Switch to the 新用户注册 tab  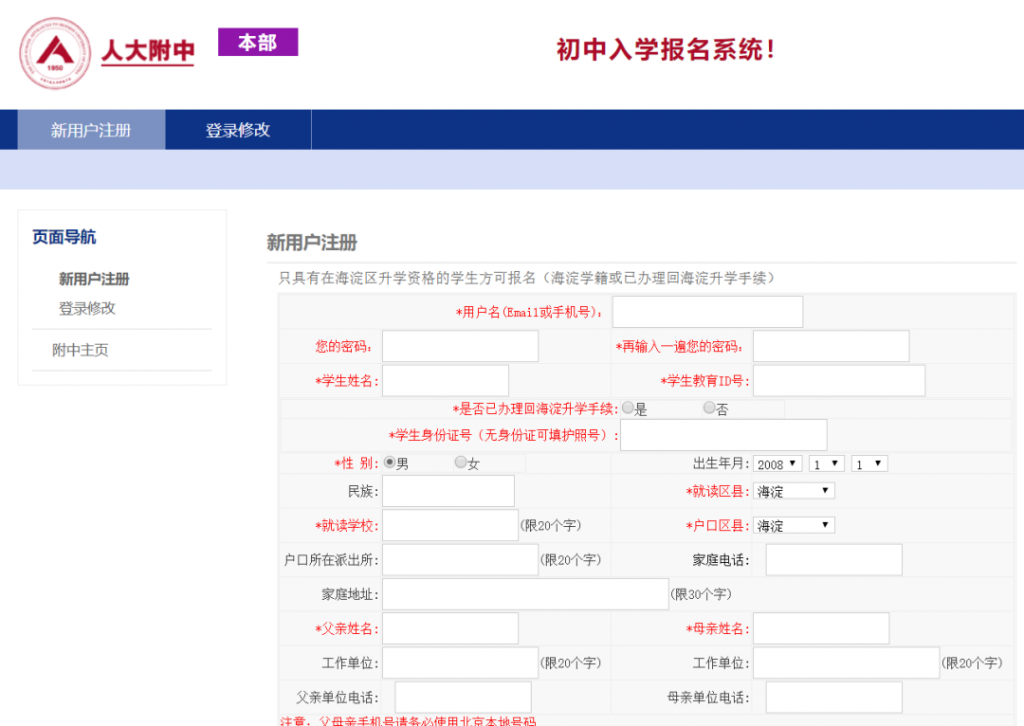click(x=91, y=130)
